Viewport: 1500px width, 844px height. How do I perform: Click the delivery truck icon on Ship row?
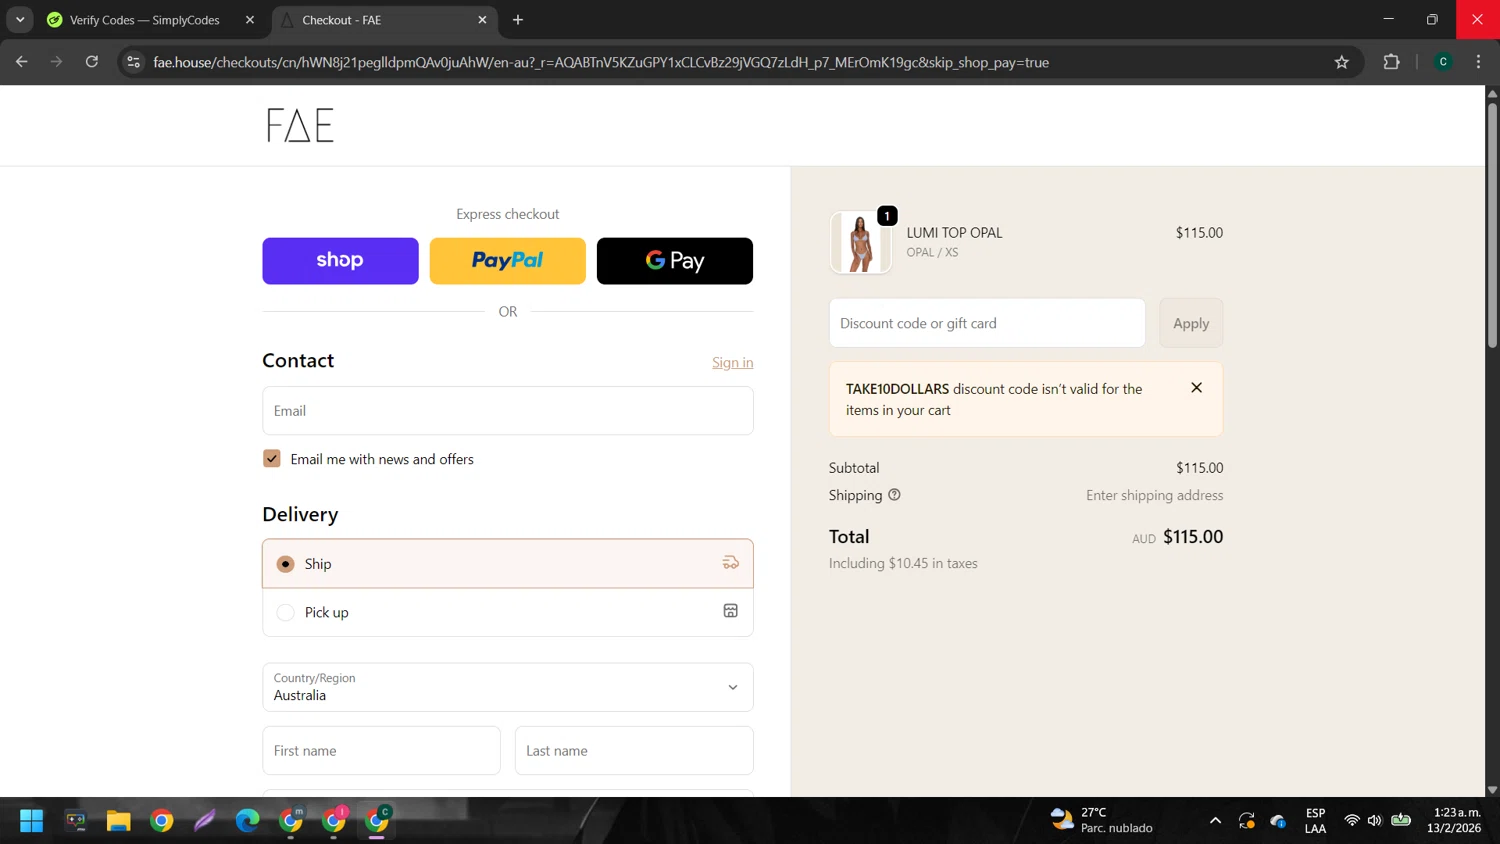(x=730, y=563)
